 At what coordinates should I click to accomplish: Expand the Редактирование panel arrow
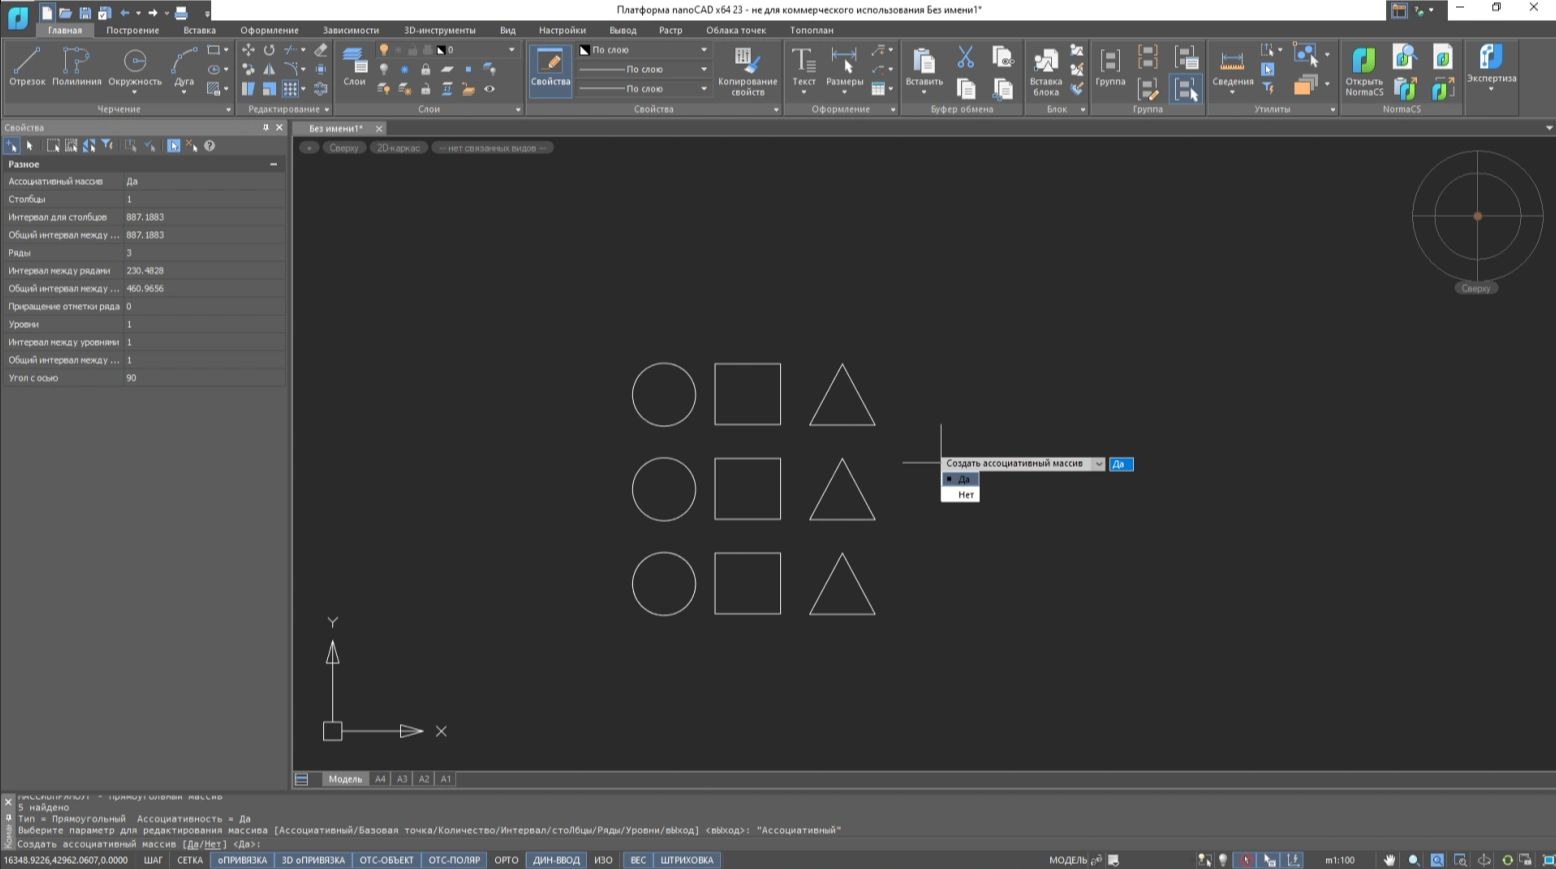(327, 110)
